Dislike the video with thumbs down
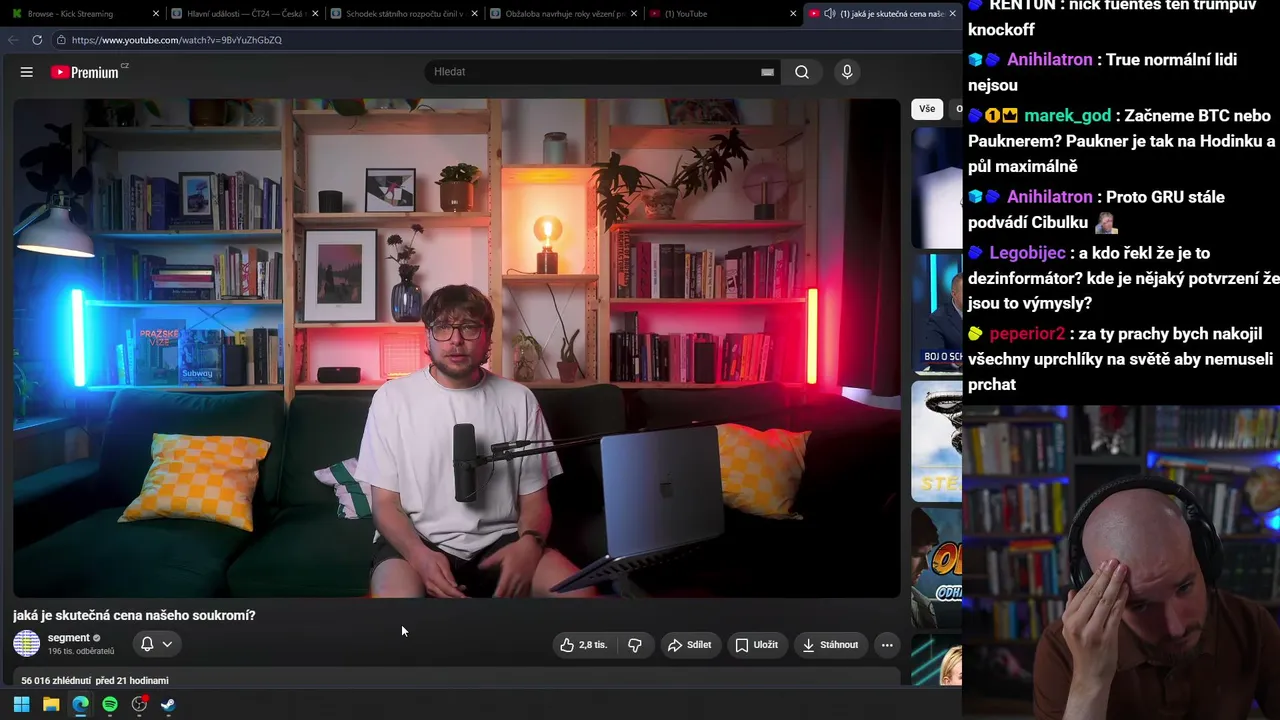This screenshot has height=720, width=1280. pos(635,645)
